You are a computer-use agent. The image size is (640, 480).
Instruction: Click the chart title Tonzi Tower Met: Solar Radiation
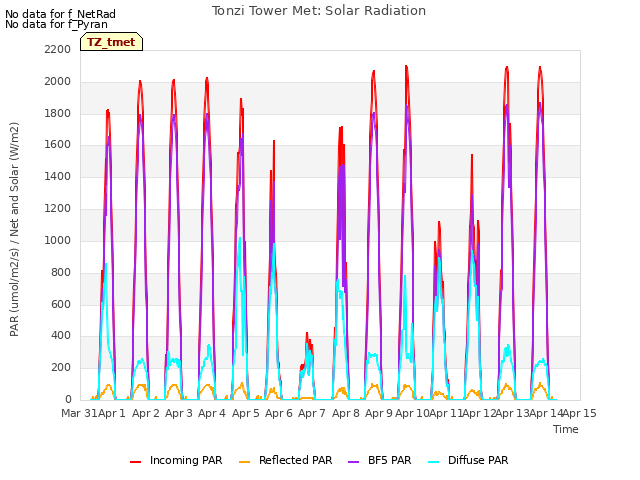pos(319,11)
